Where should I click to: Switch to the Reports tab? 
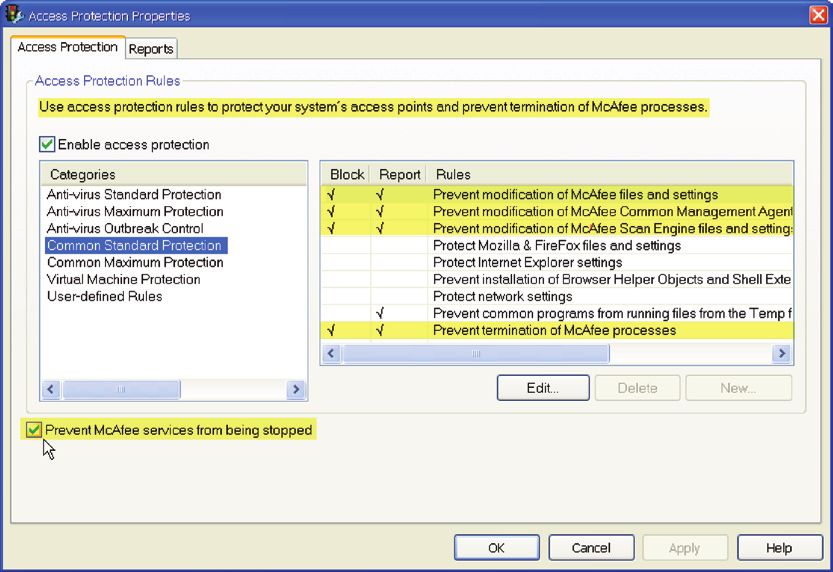pyautogui.click(x=151, y=49)
